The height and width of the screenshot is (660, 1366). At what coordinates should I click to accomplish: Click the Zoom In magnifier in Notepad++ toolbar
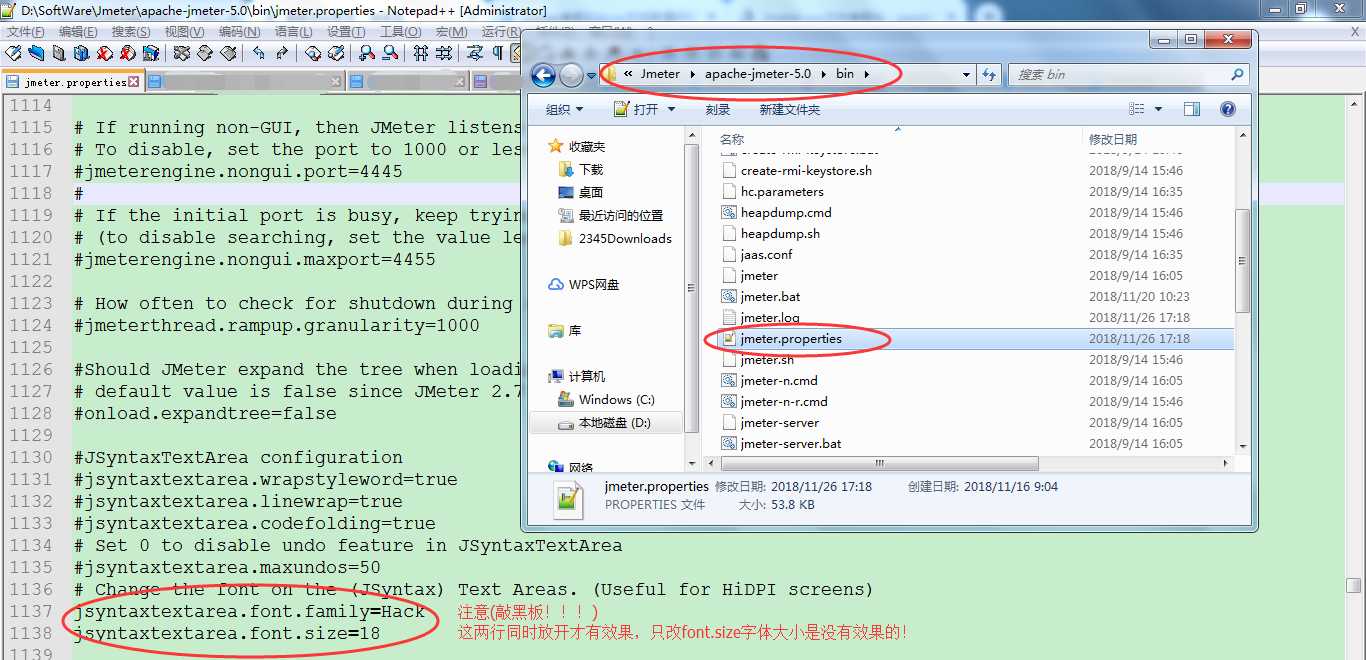coord(367,53)
